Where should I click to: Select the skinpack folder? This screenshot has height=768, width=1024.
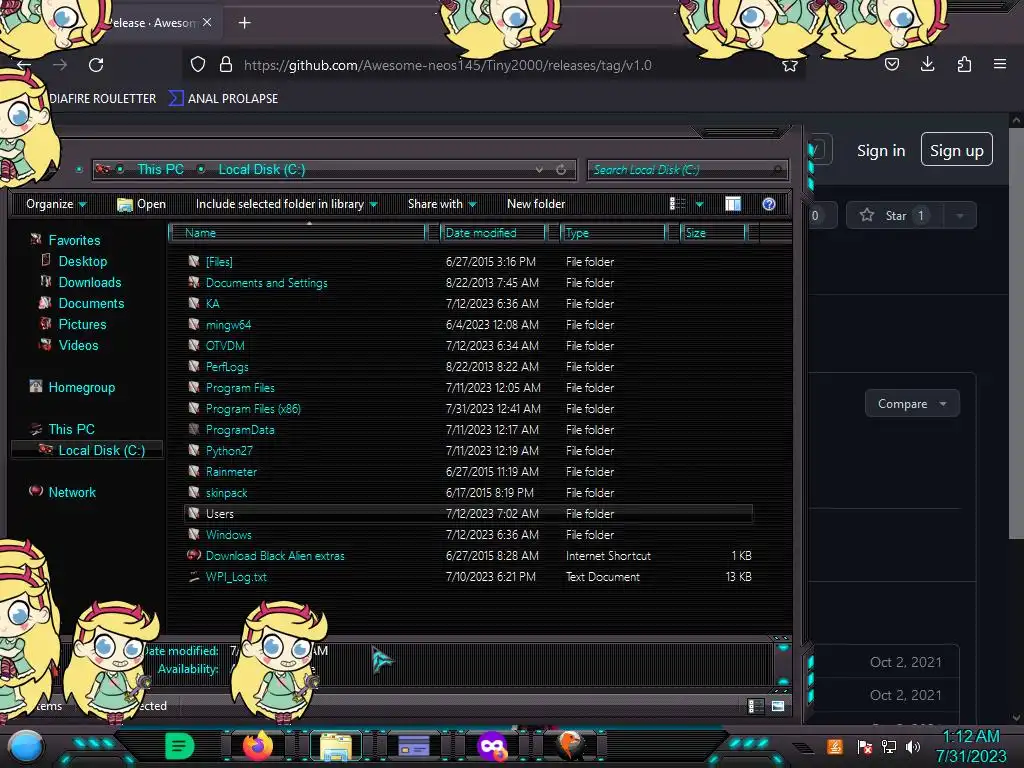[226, 493]
